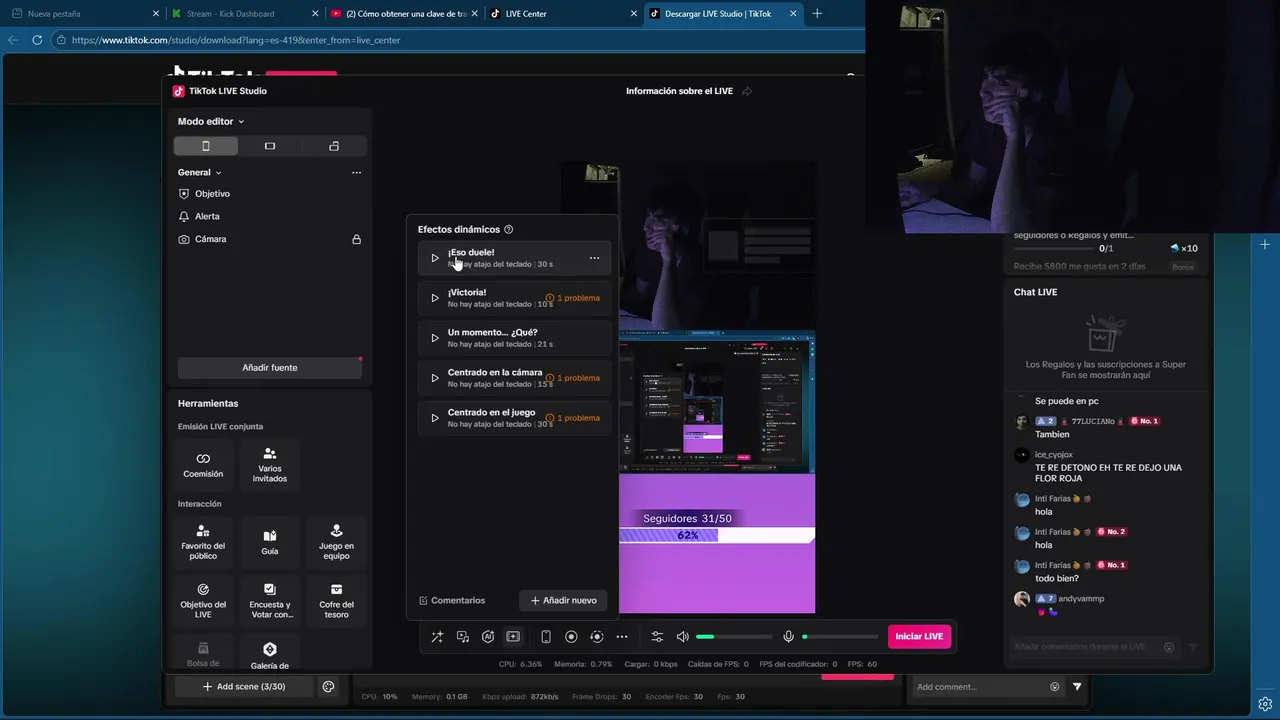
Task: Open the browser sidebar settings gear
Action: coord(1265,704)
